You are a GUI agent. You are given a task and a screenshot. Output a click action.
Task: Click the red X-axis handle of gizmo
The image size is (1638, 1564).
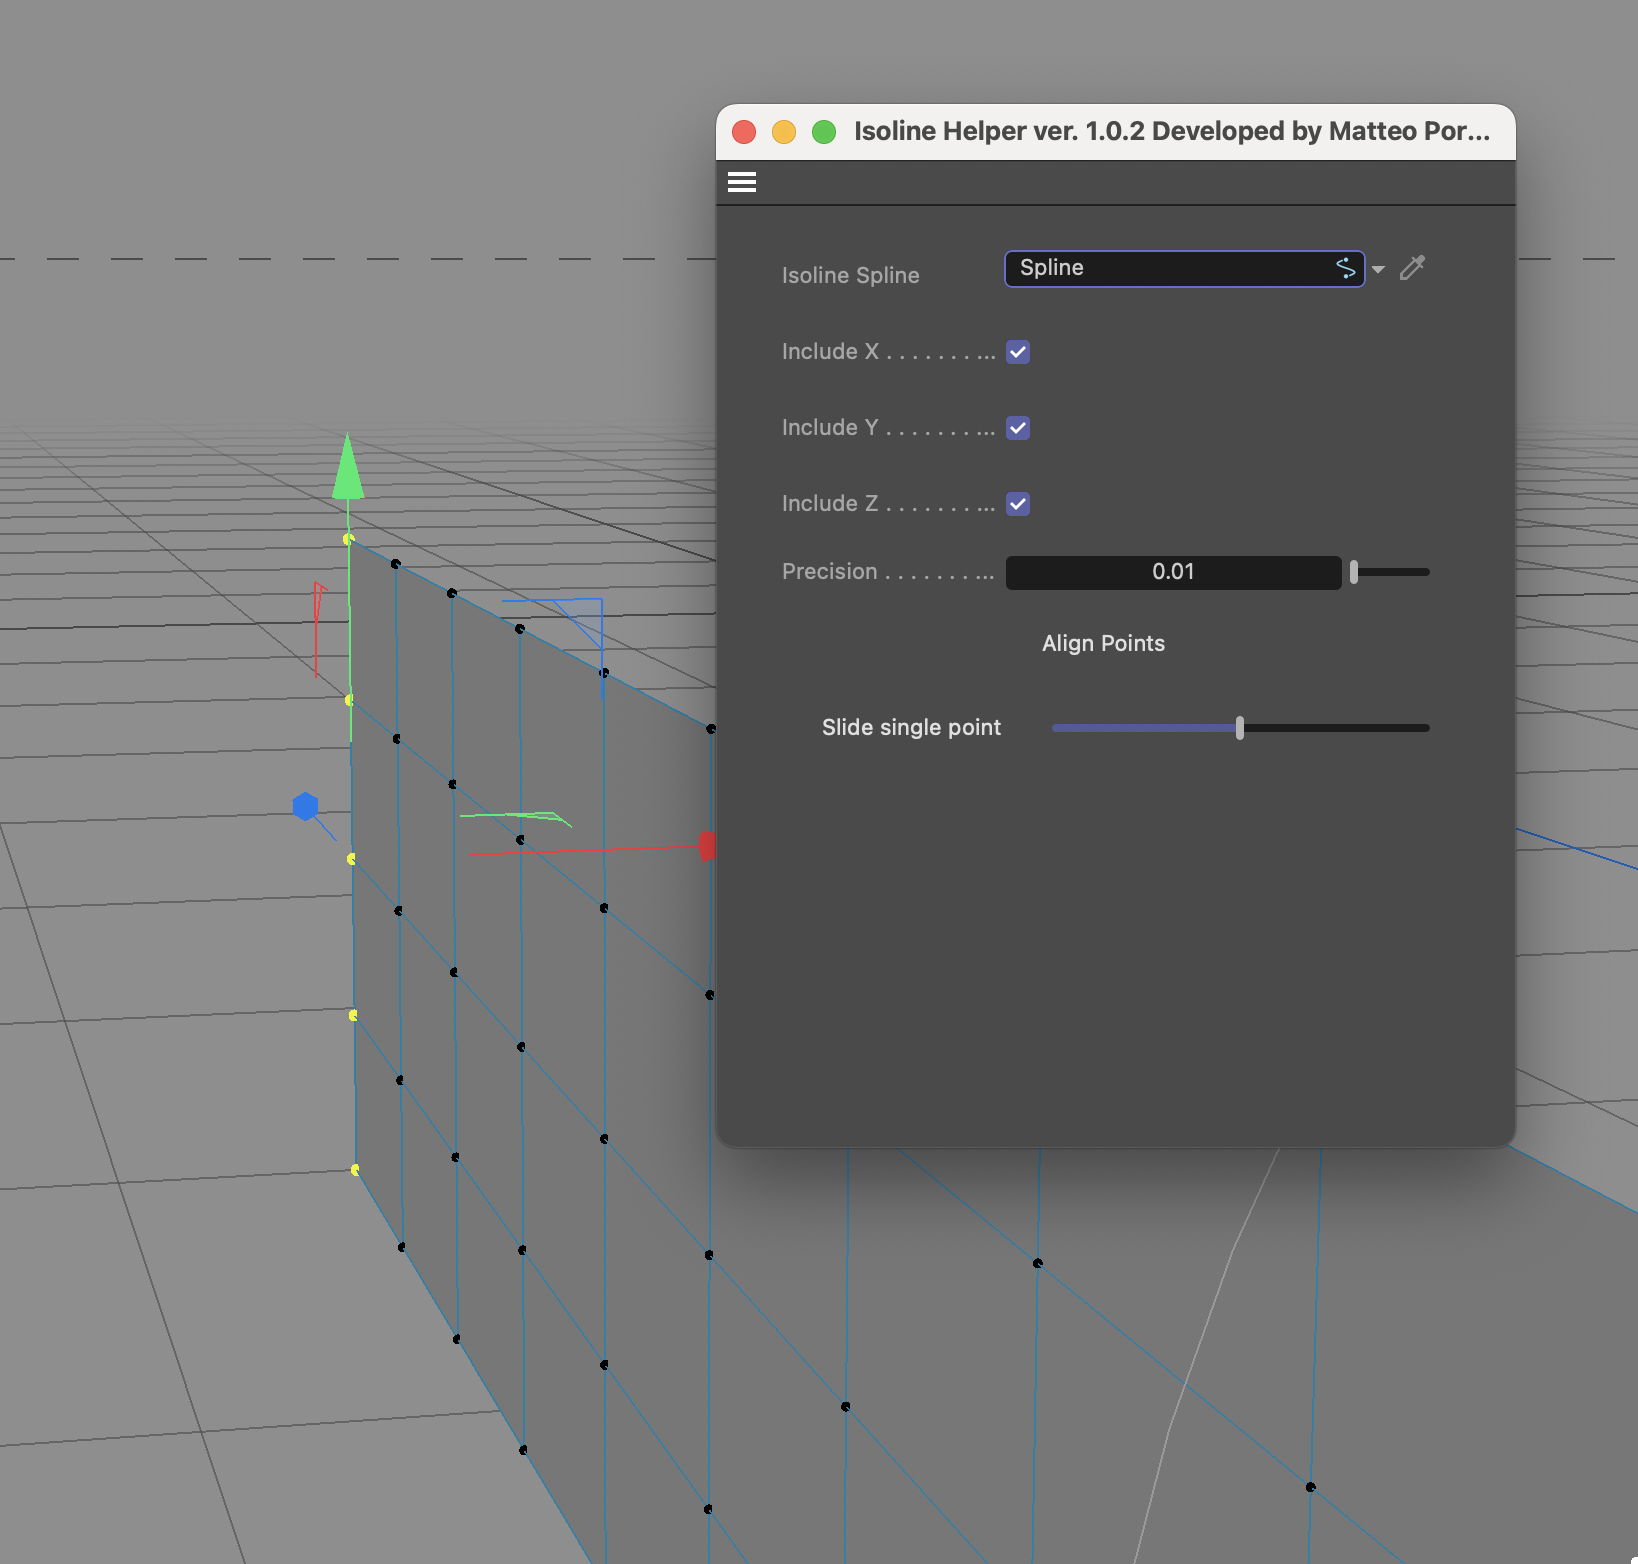tap(707, 846)
